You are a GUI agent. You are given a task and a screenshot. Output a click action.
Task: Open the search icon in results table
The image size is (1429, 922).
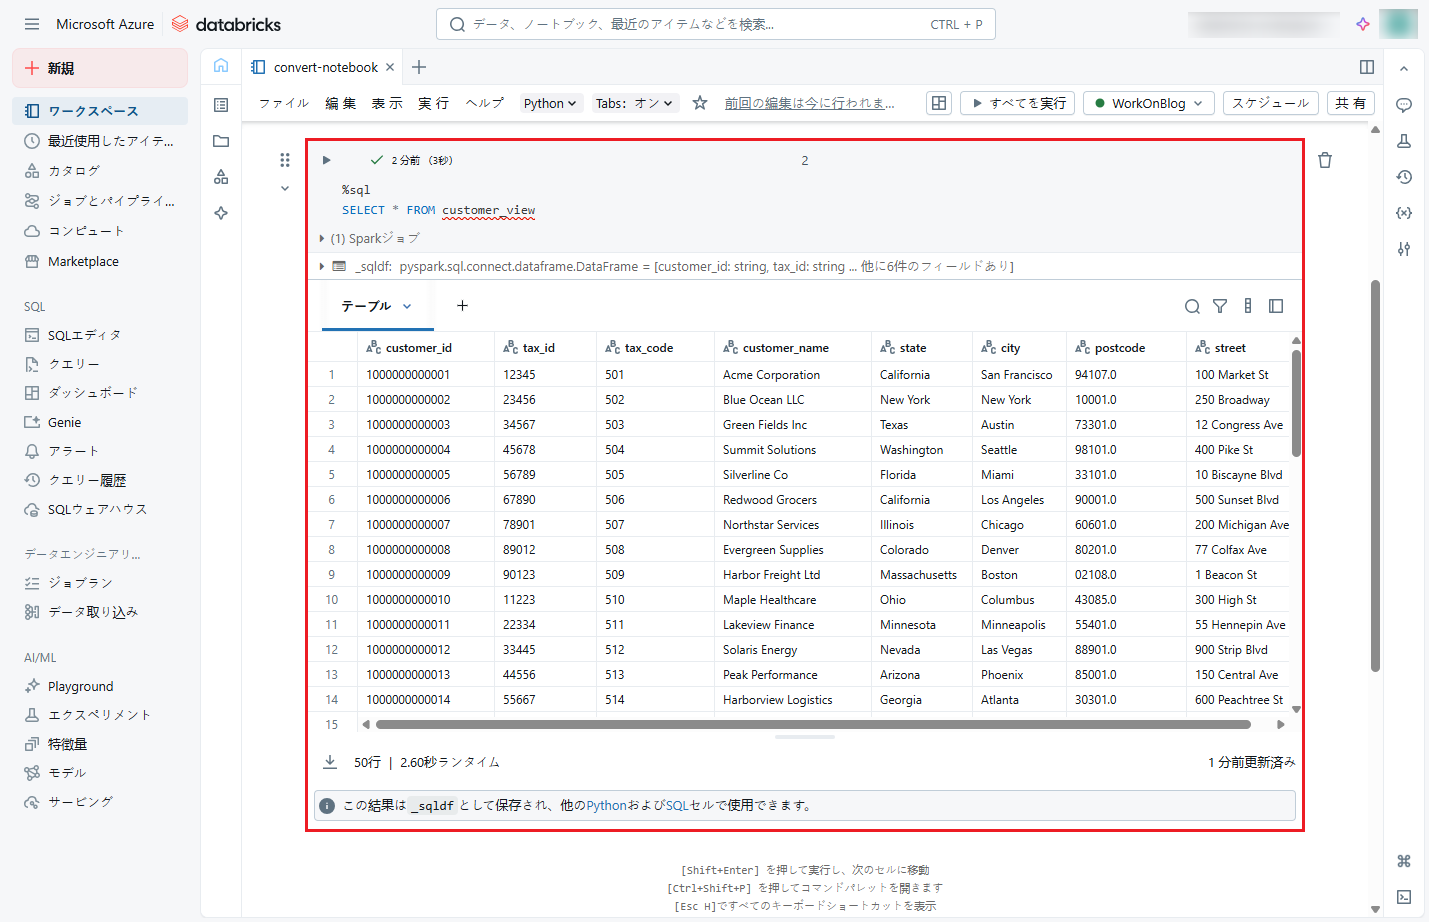1192,306
